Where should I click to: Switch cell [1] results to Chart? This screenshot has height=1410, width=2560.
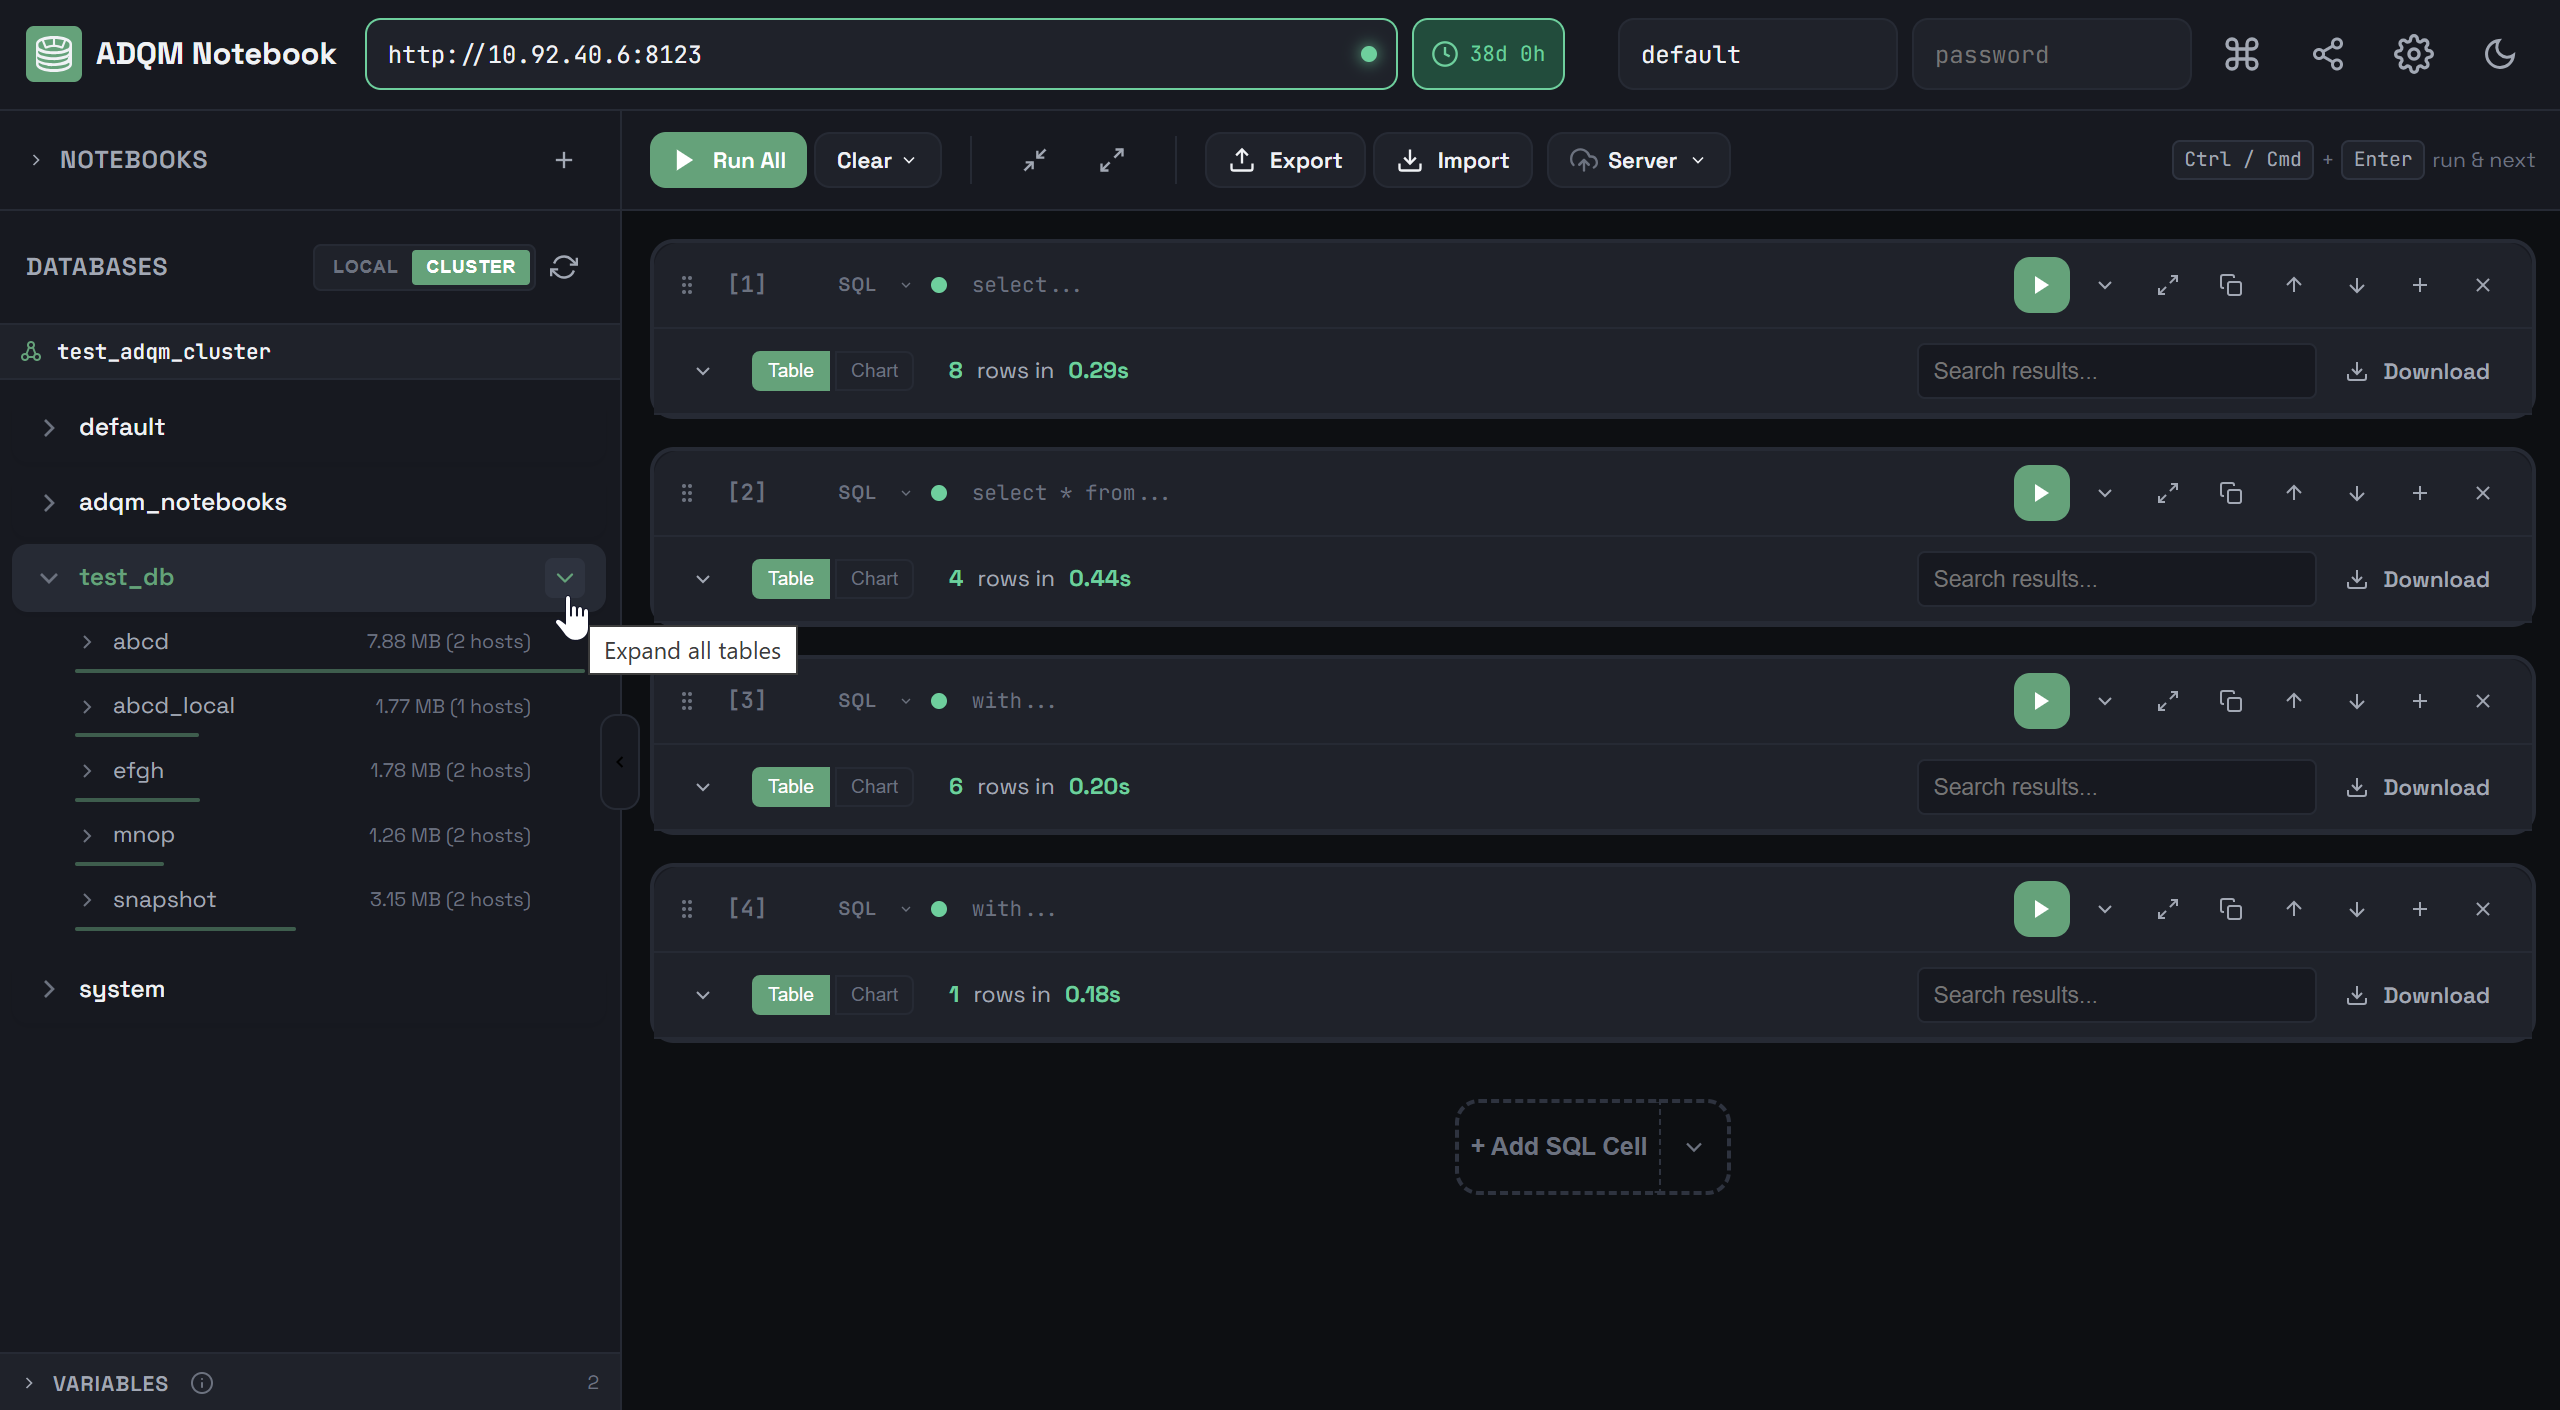coord(874,371)
